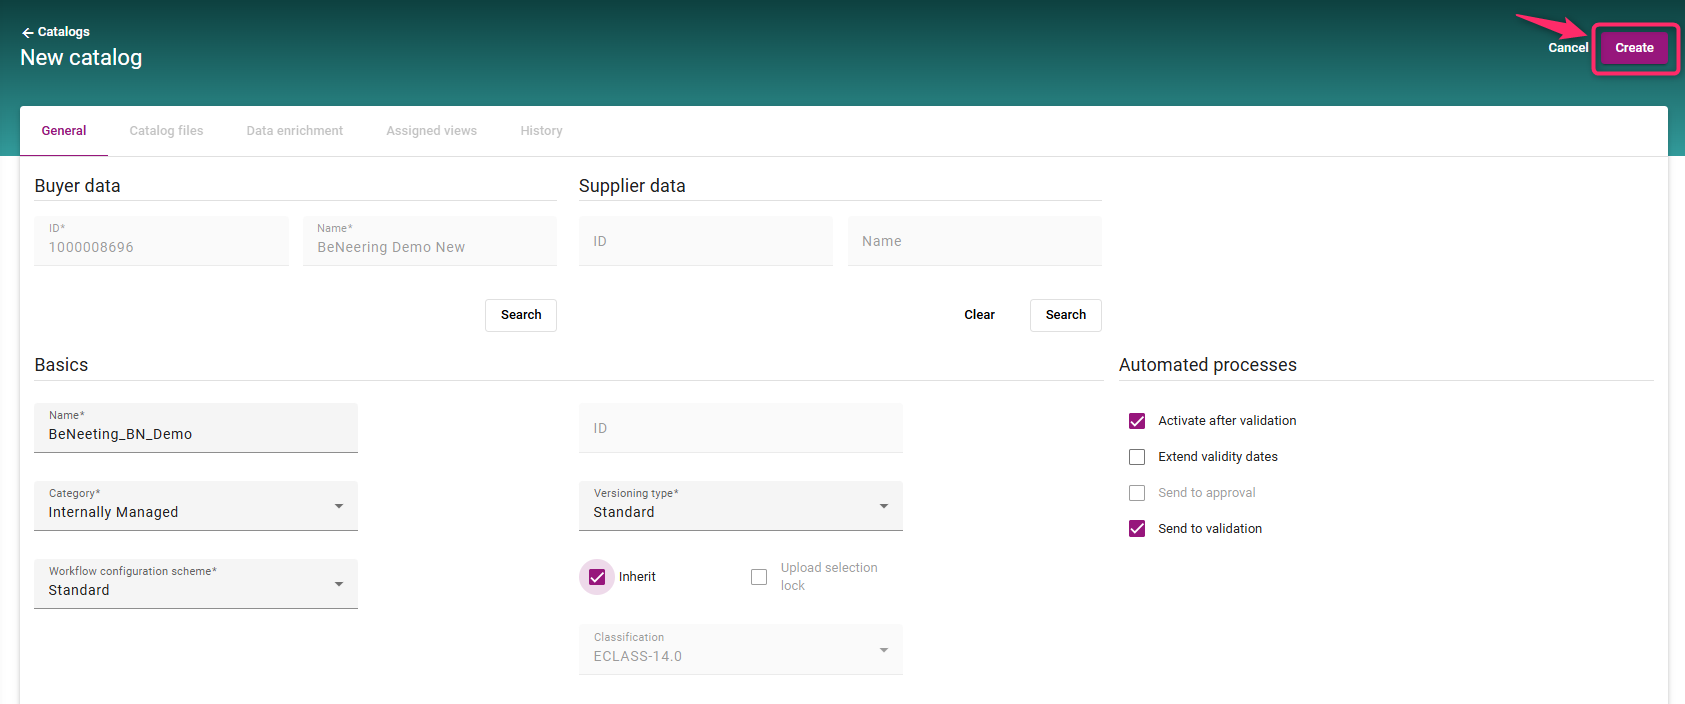Enable Extend validity dates checkbox
1685x704 pixels.
[x=1137, y=457]
